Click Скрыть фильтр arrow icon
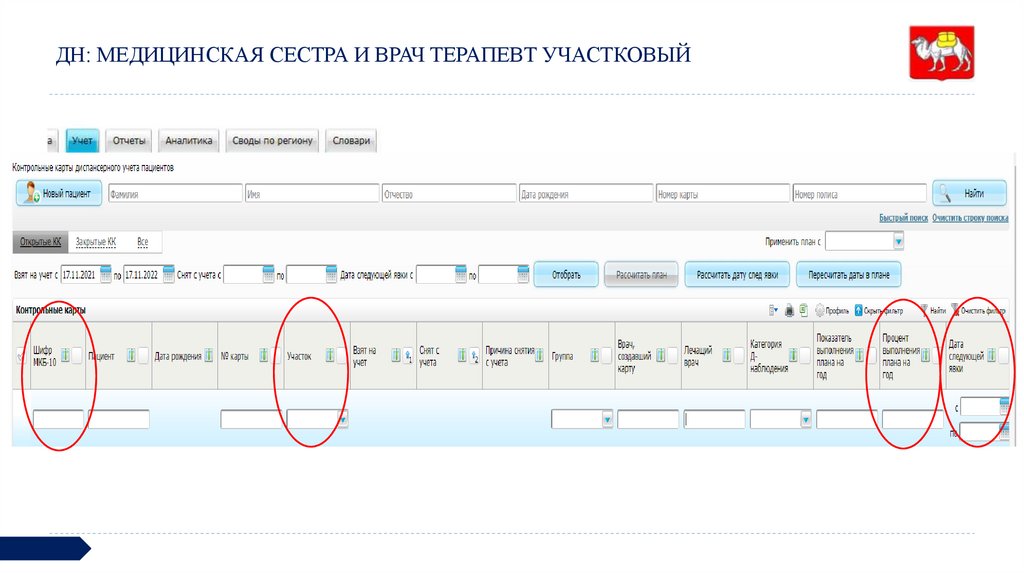 [859, 311]
